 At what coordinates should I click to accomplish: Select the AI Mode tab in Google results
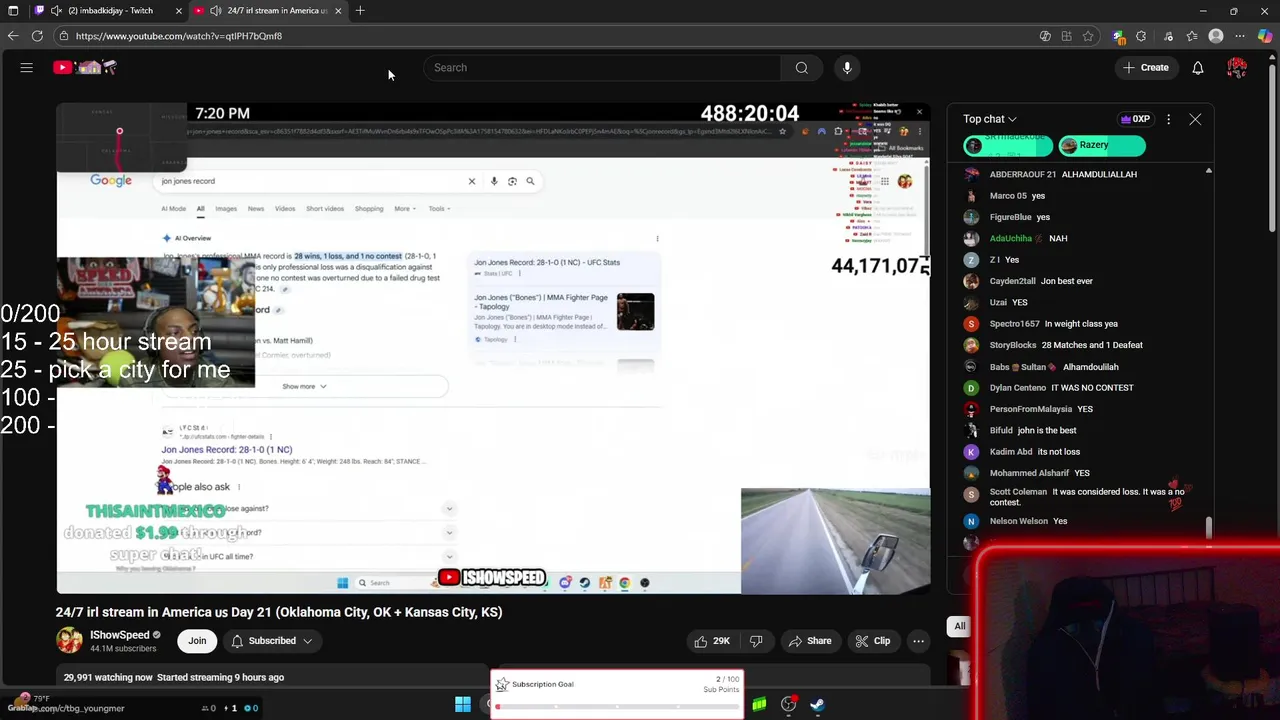[x=174, y=209]
